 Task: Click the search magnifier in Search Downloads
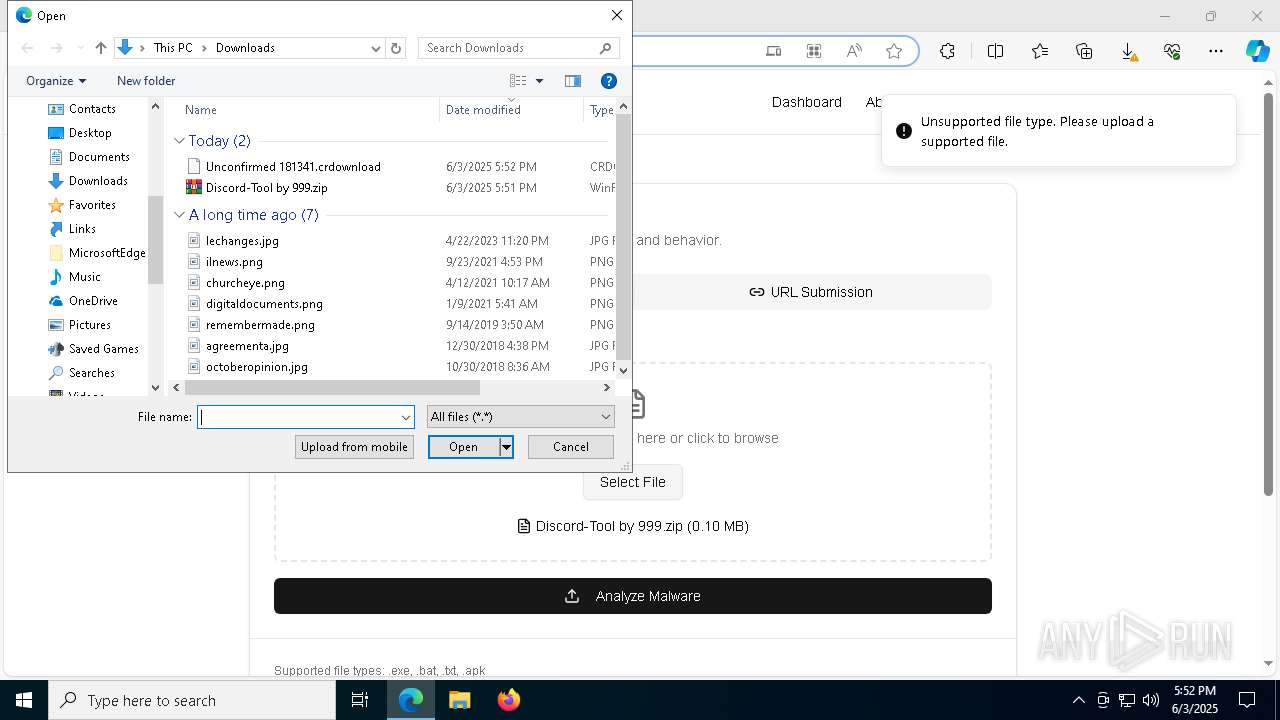coord(605,48)
